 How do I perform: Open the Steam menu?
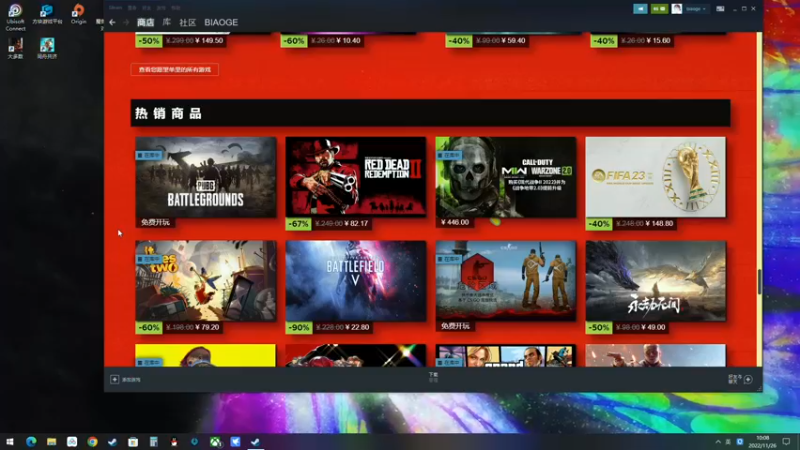click(x=115, y=8)
